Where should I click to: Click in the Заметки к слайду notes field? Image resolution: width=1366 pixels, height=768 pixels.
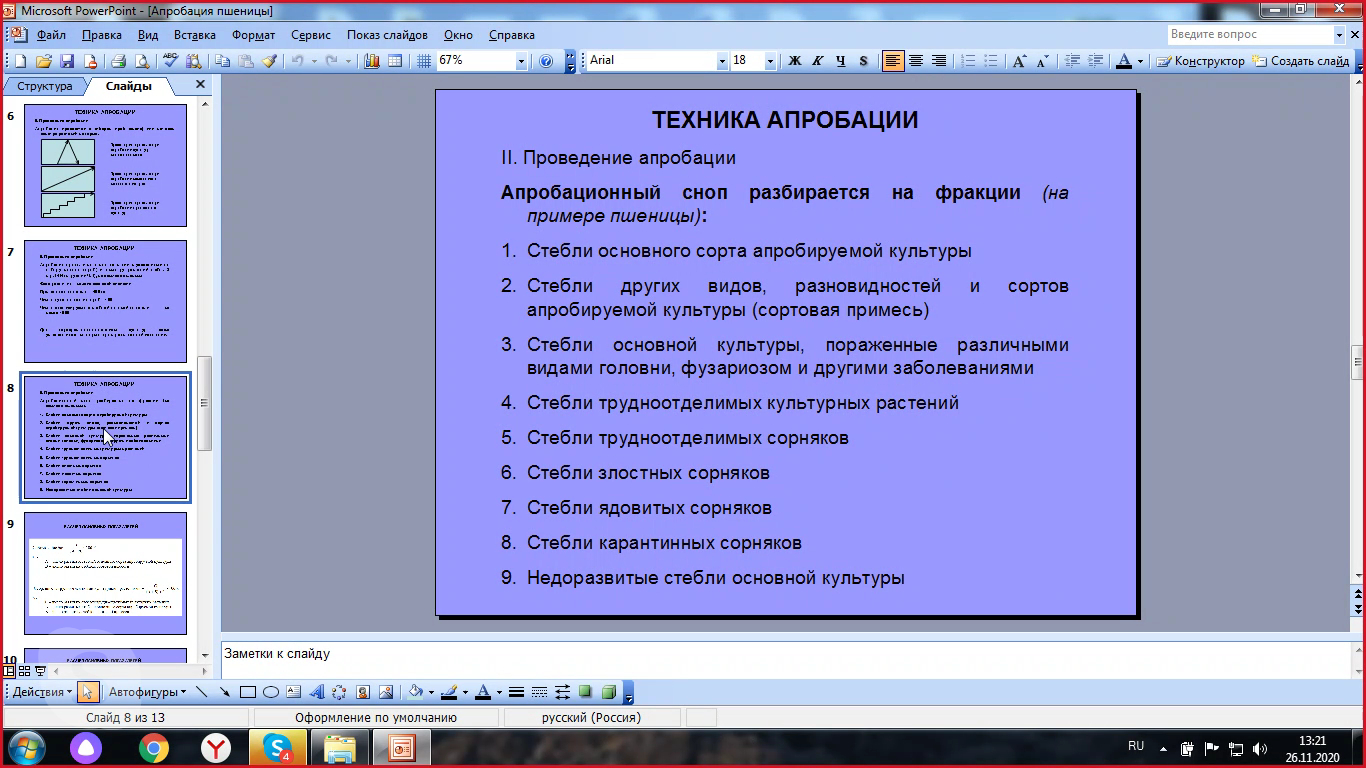coord(785,659)
